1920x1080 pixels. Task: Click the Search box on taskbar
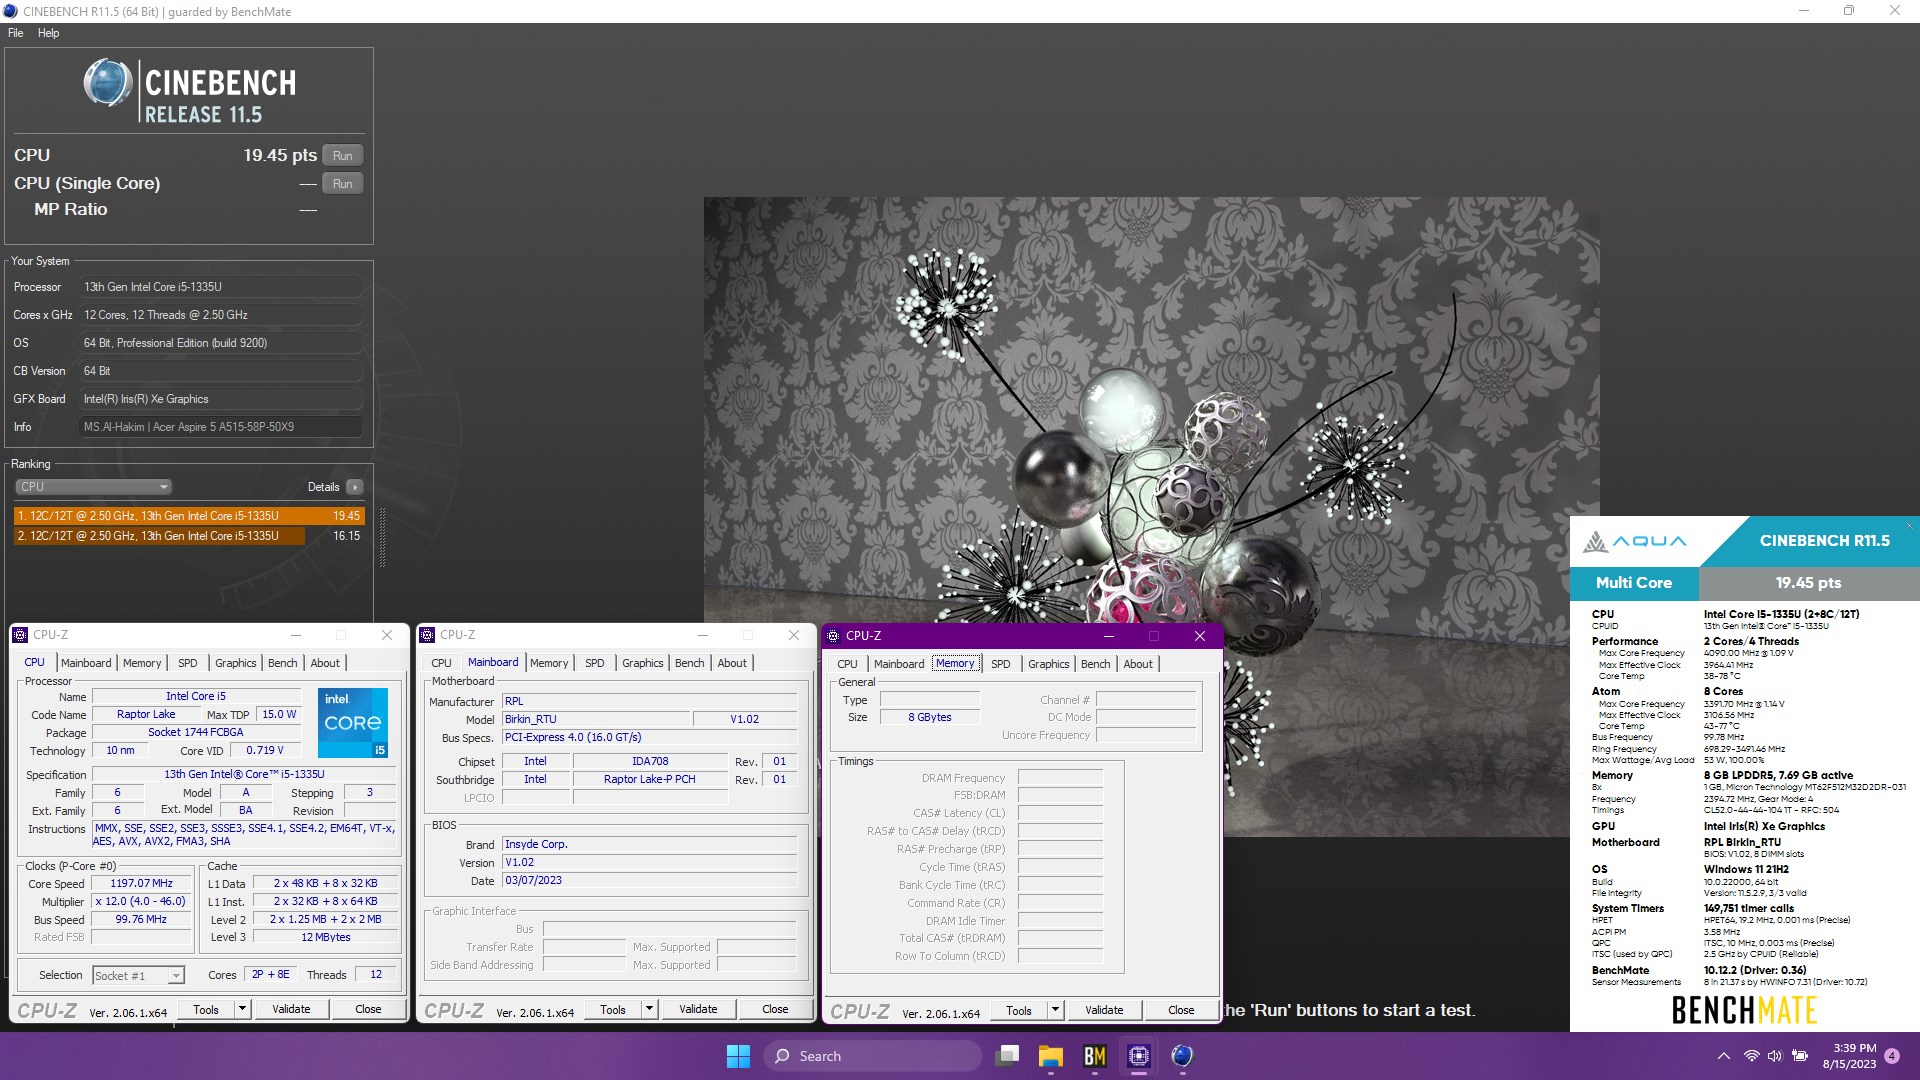[x=872, y=1056]
